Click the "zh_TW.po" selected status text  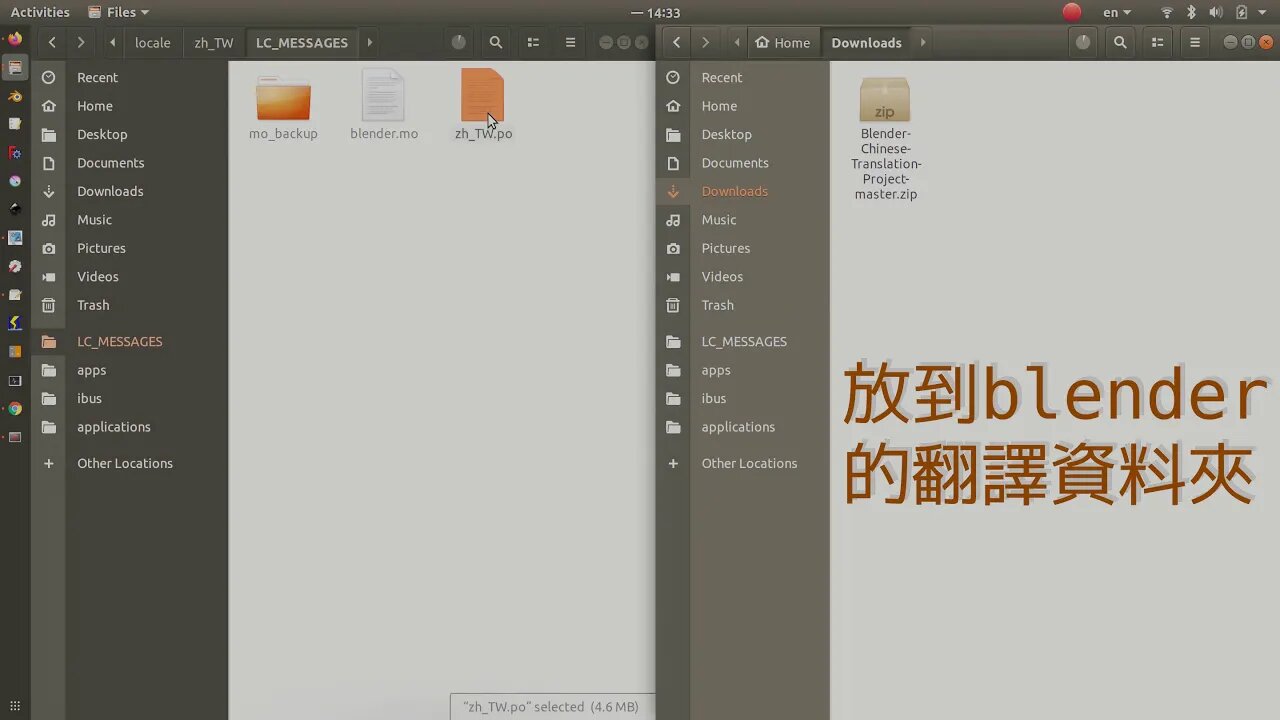[x=551, y=707]
